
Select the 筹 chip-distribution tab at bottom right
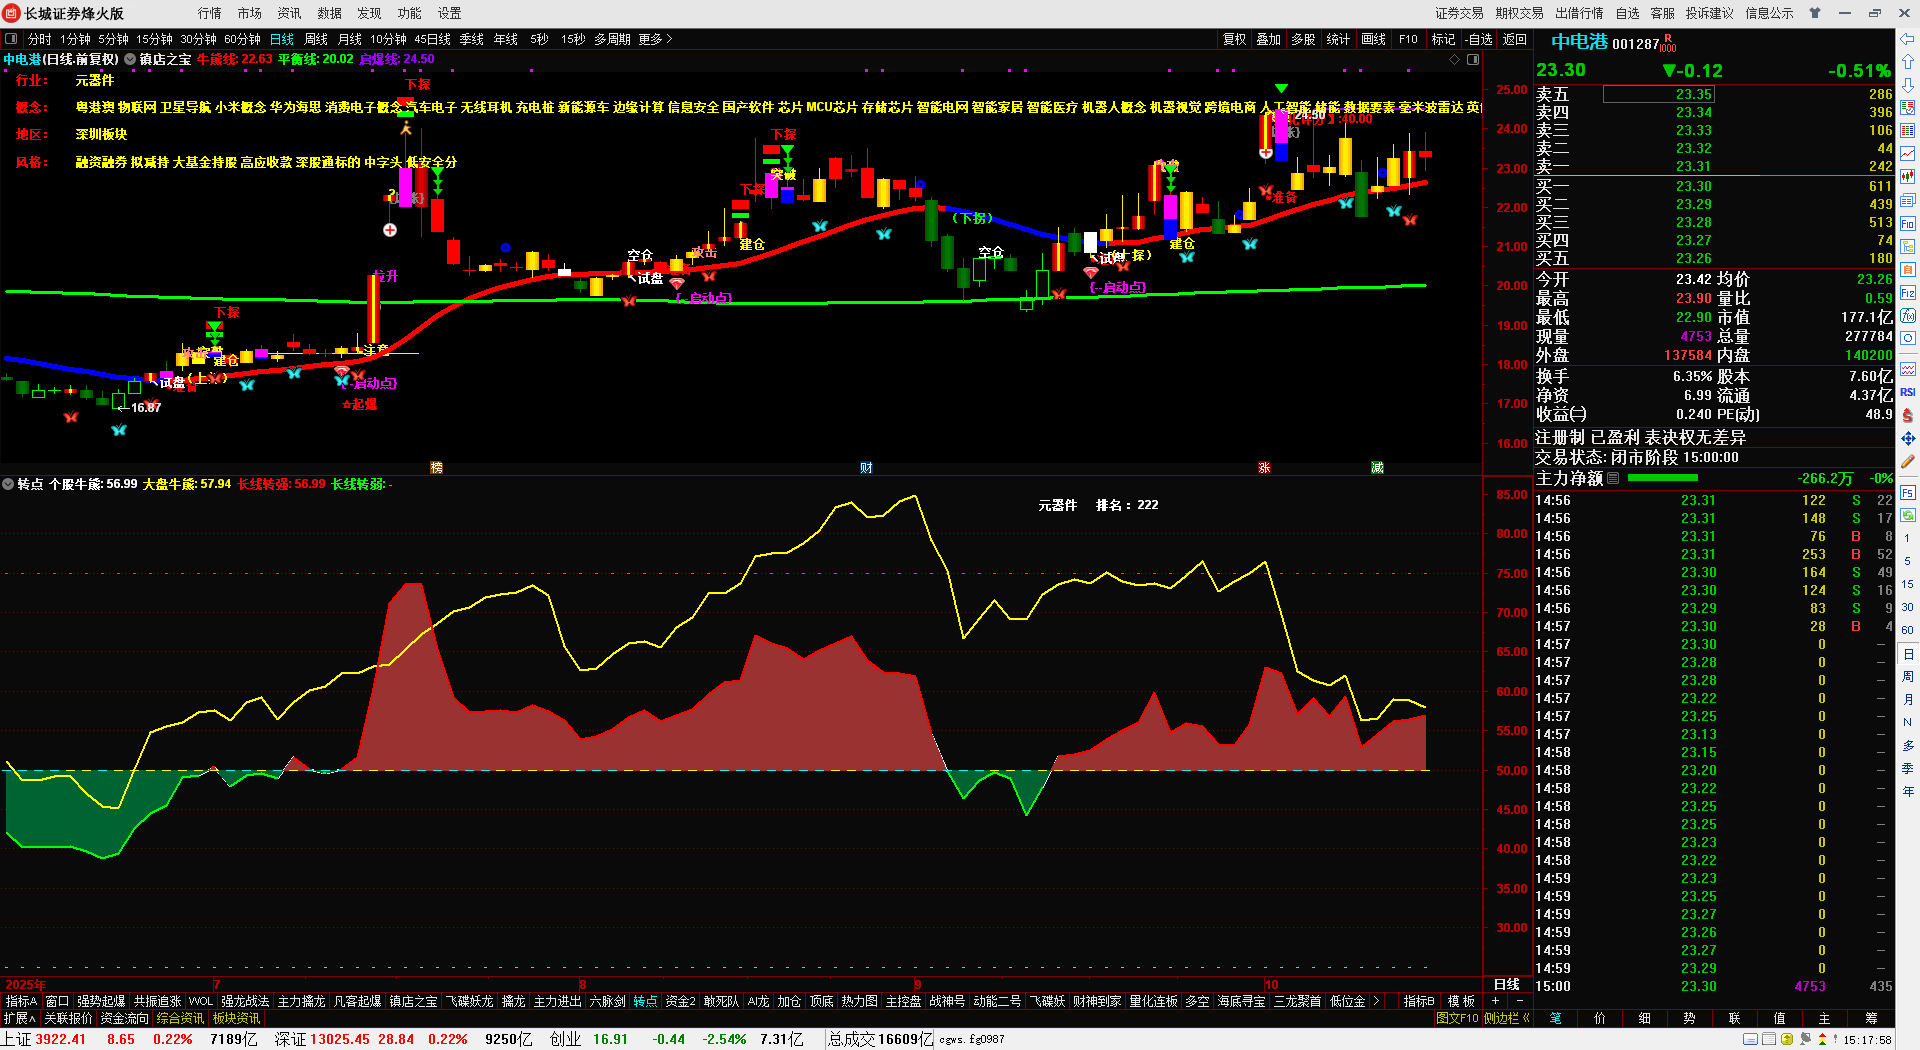1871,1018
